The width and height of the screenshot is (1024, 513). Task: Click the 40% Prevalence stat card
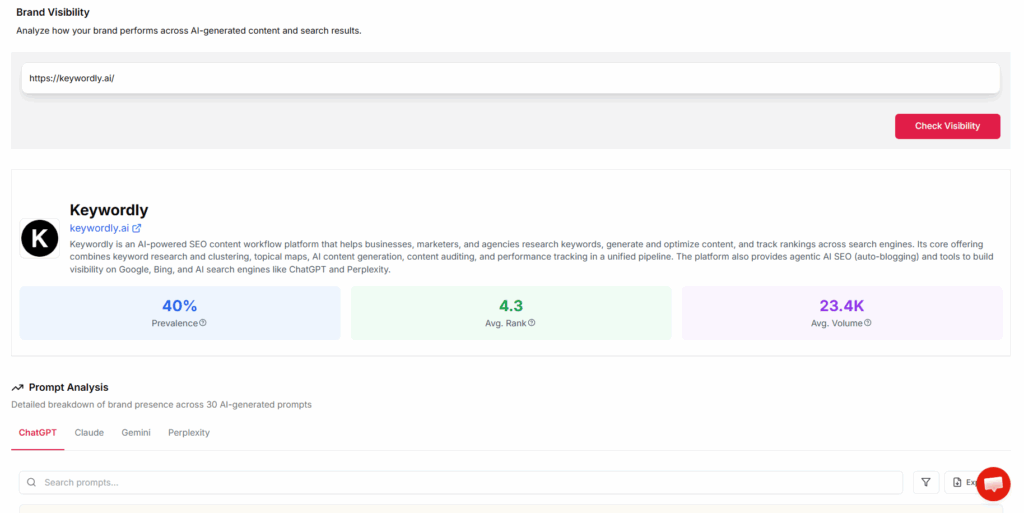click(180, 312)
